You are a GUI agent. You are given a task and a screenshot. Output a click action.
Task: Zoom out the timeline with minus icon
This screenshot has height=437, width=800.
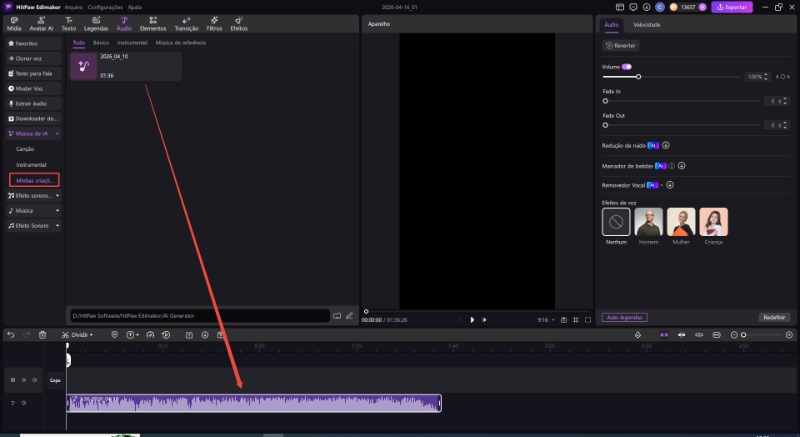(734, 335)
